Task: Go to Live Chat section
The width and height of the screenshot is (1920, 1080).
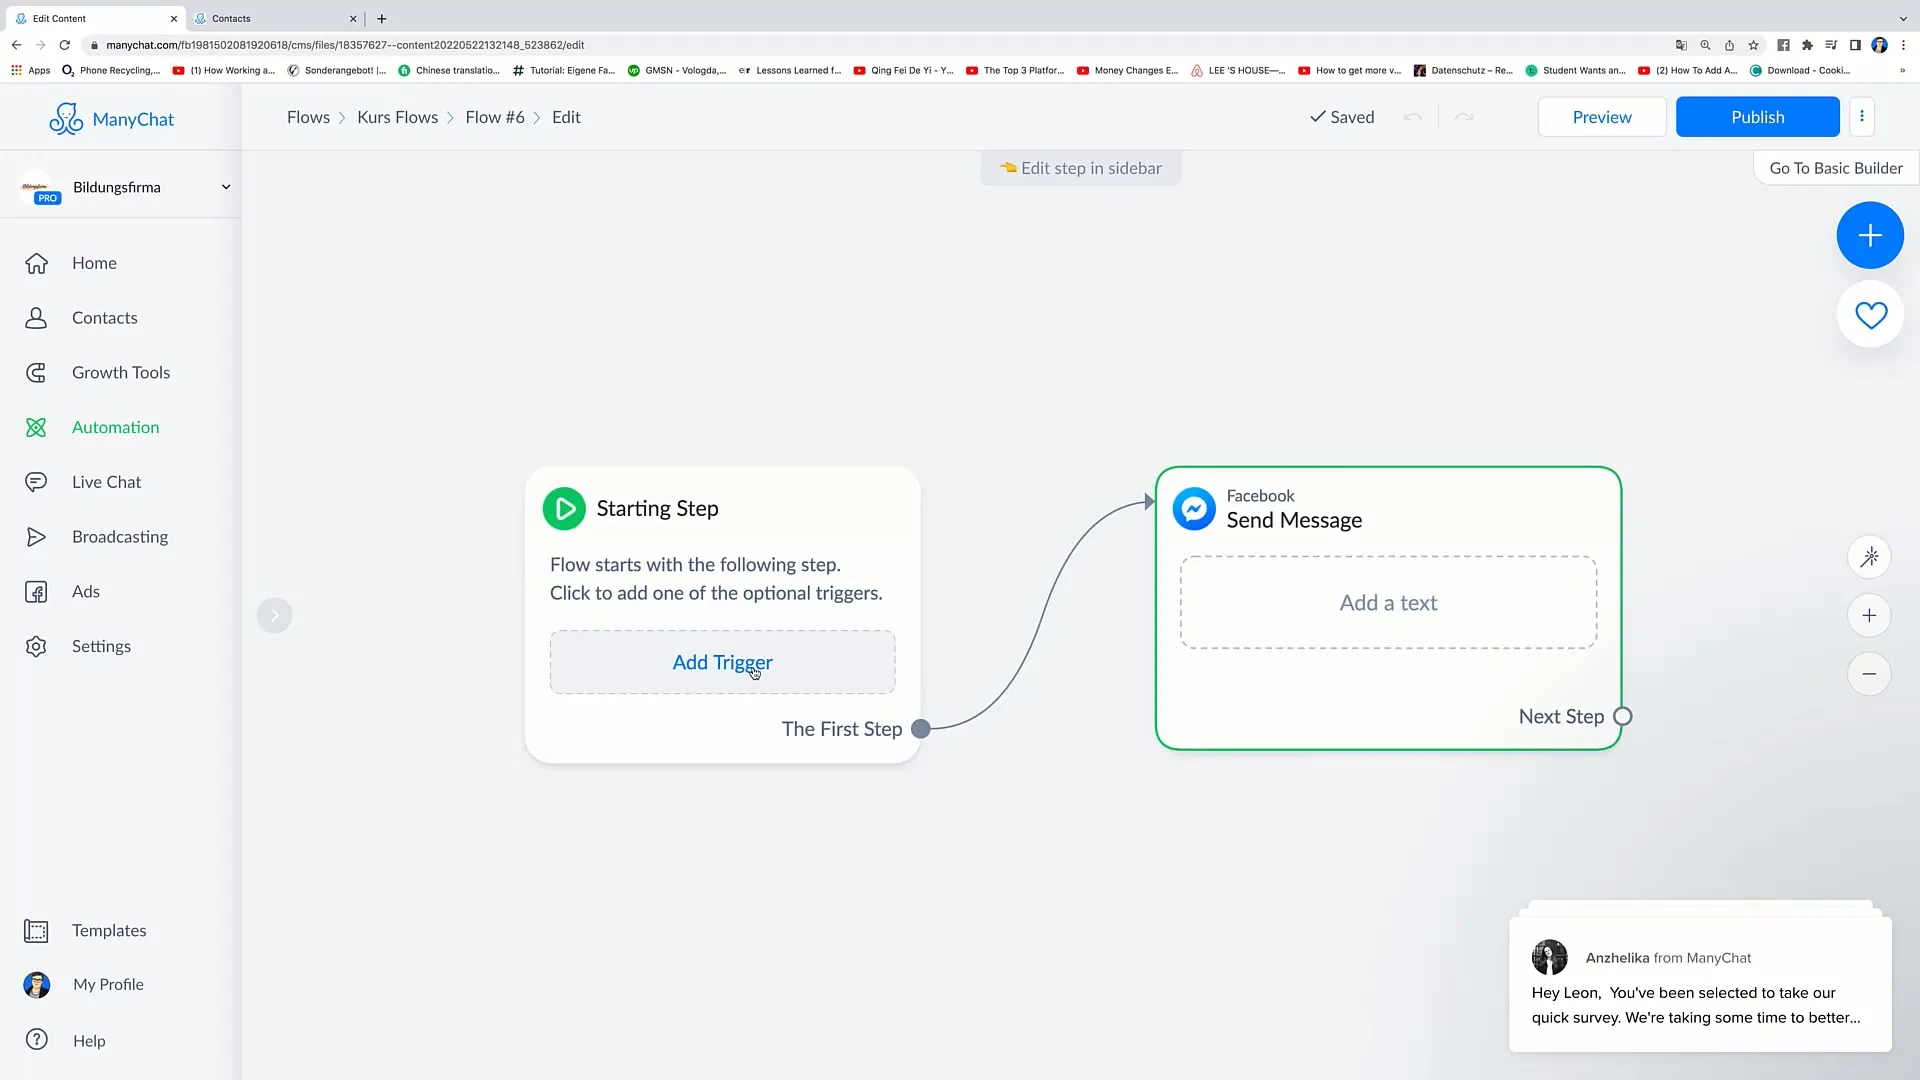Action: (x=106, y=482)
